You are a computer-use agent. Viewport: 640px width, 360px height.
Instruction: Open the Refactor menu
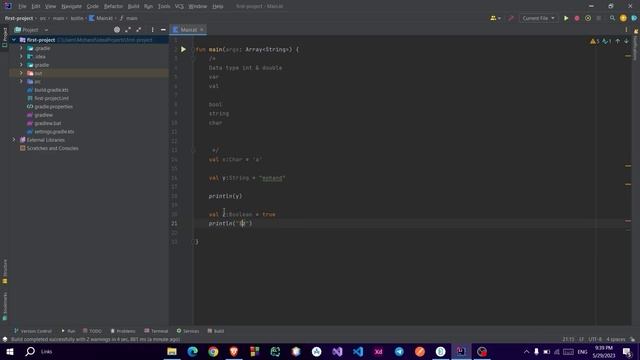coord(113,7)
